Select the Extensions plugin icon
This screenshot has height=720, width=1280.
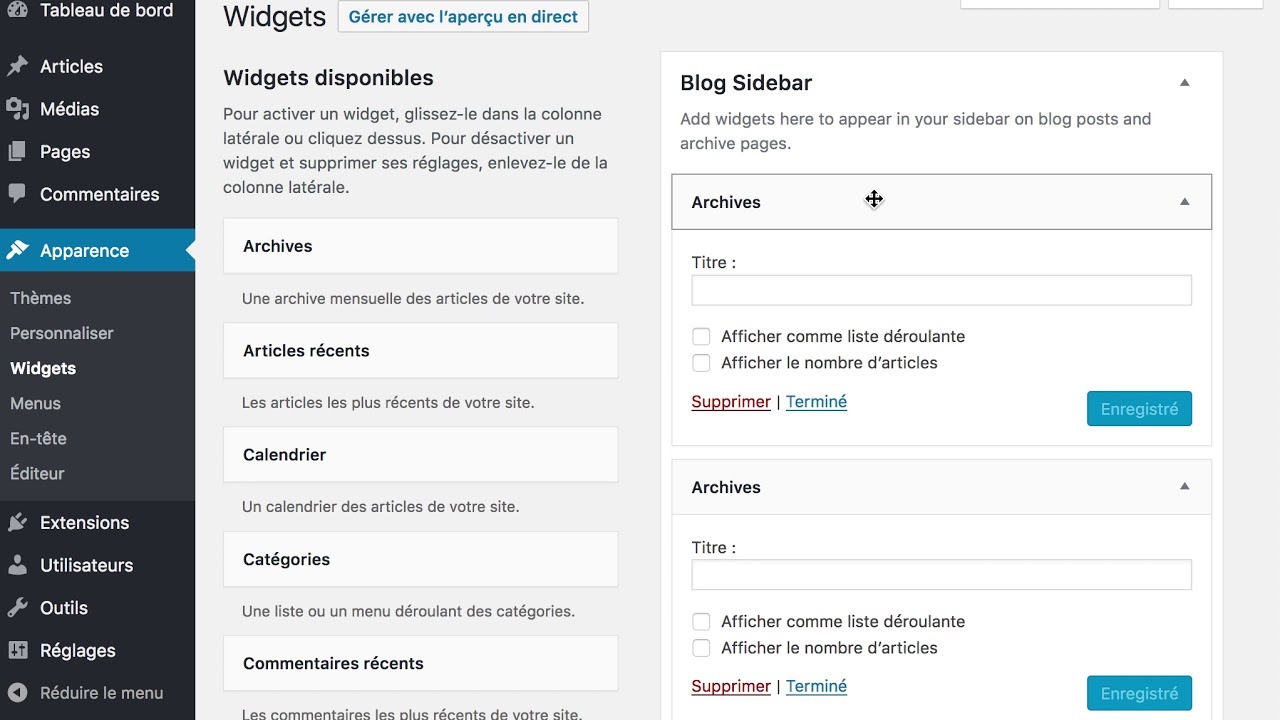pos(17,522)
